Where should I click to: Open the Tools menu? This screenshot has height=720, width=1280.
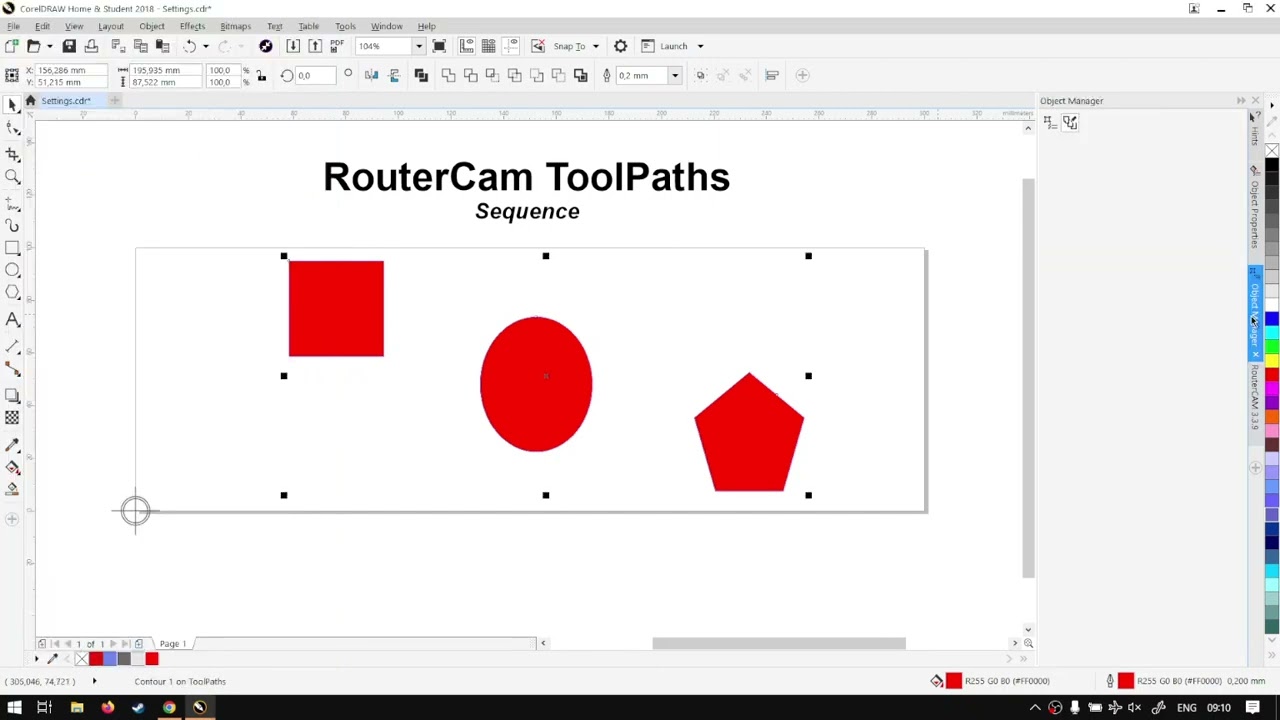pos(345,26)
